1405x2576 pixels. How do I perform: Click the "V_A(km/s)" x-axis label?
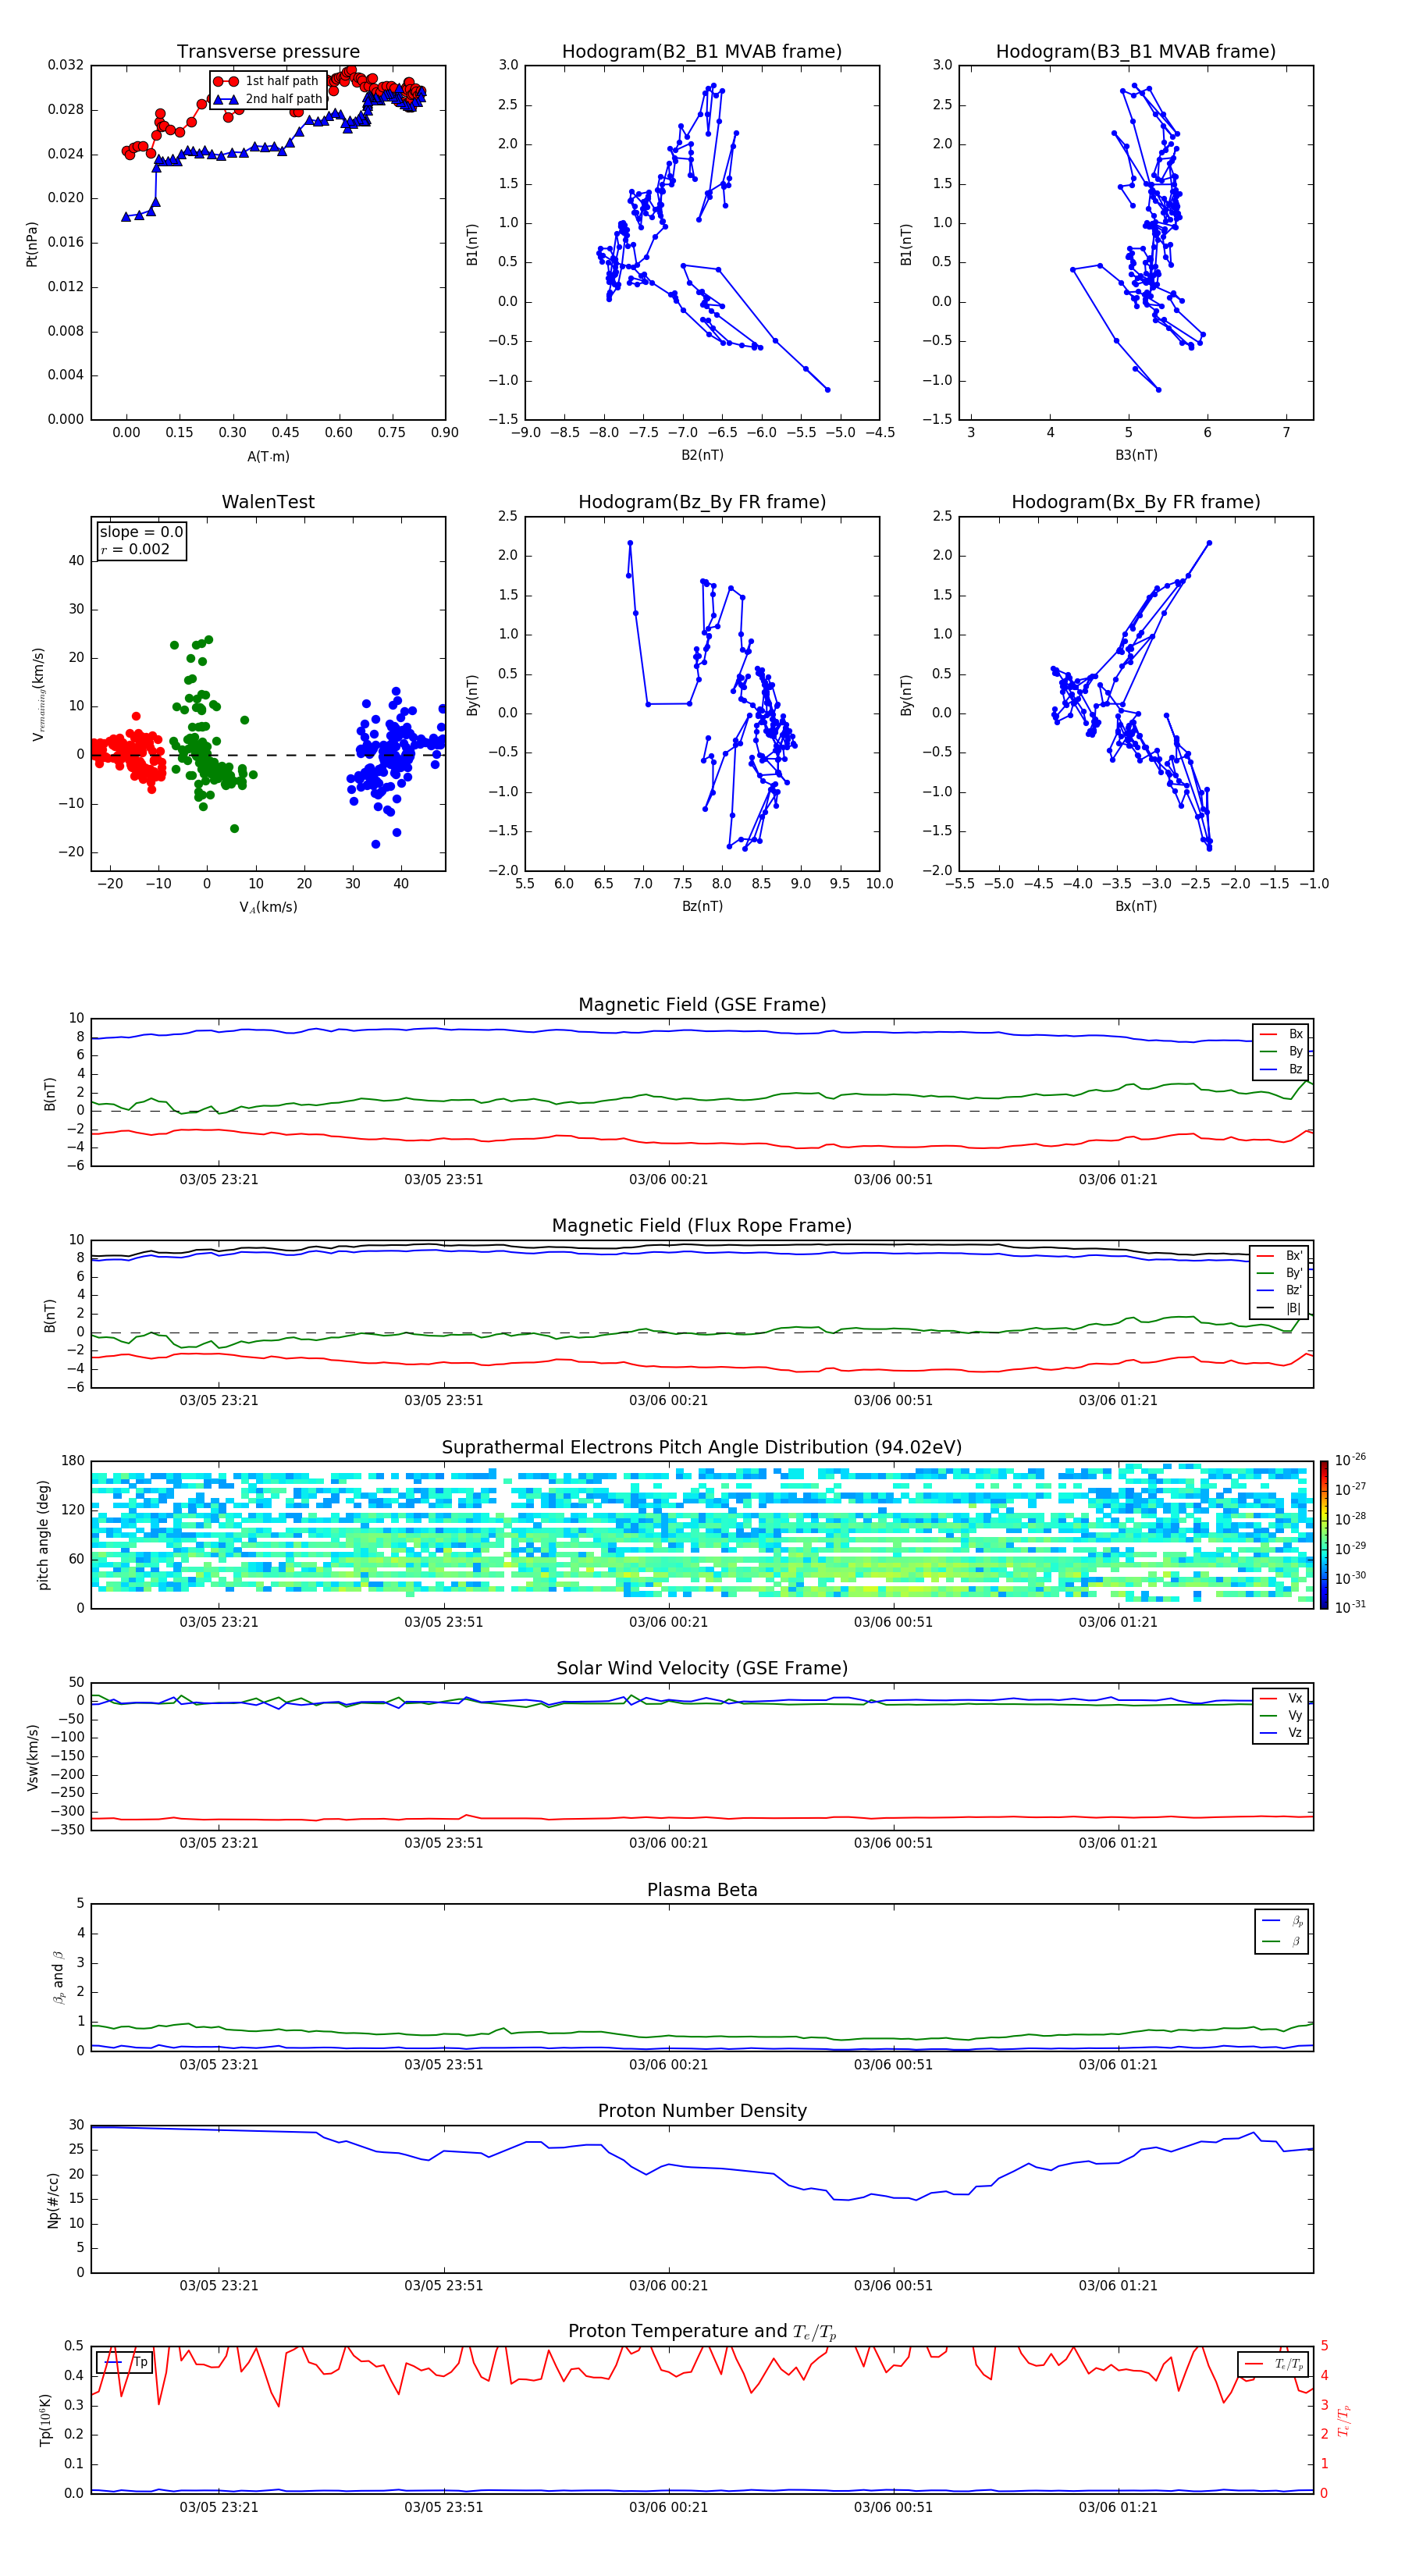tap(268, 907)
